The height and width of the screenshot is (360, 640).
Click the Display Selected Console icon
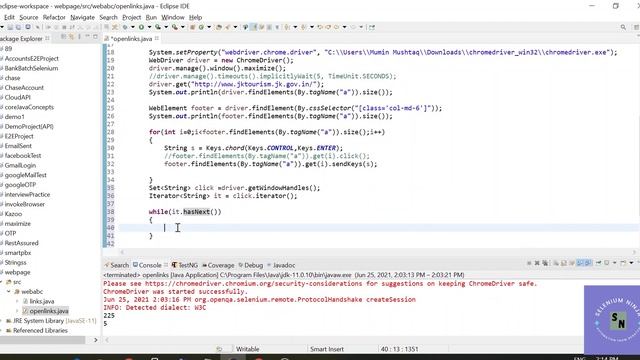pyautogui.click(x=607, y=263)
